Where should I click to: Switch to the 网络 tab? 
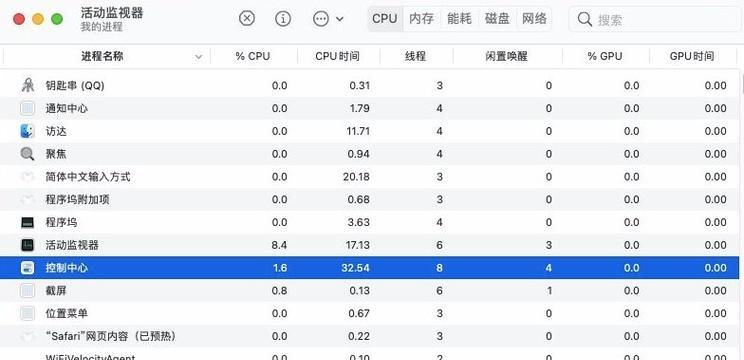534,18
